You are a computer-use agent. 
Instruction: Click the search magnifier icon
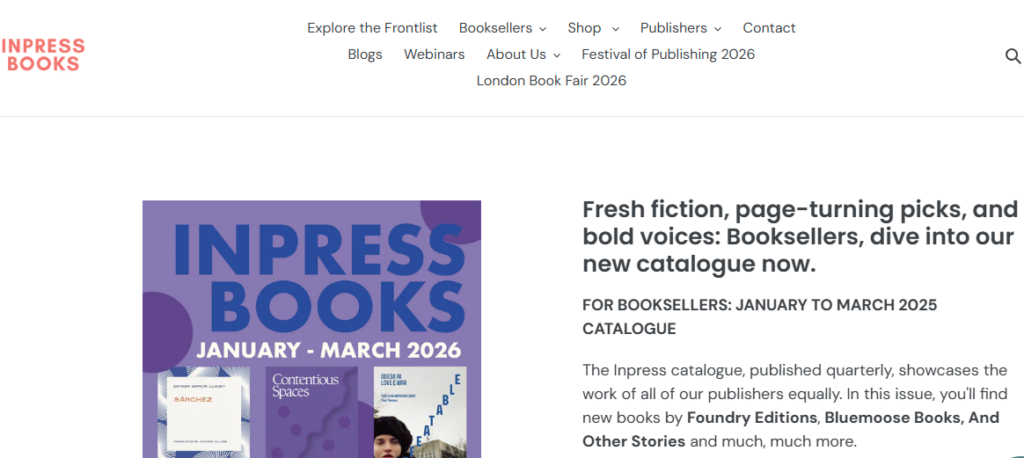pos(1012,56)
